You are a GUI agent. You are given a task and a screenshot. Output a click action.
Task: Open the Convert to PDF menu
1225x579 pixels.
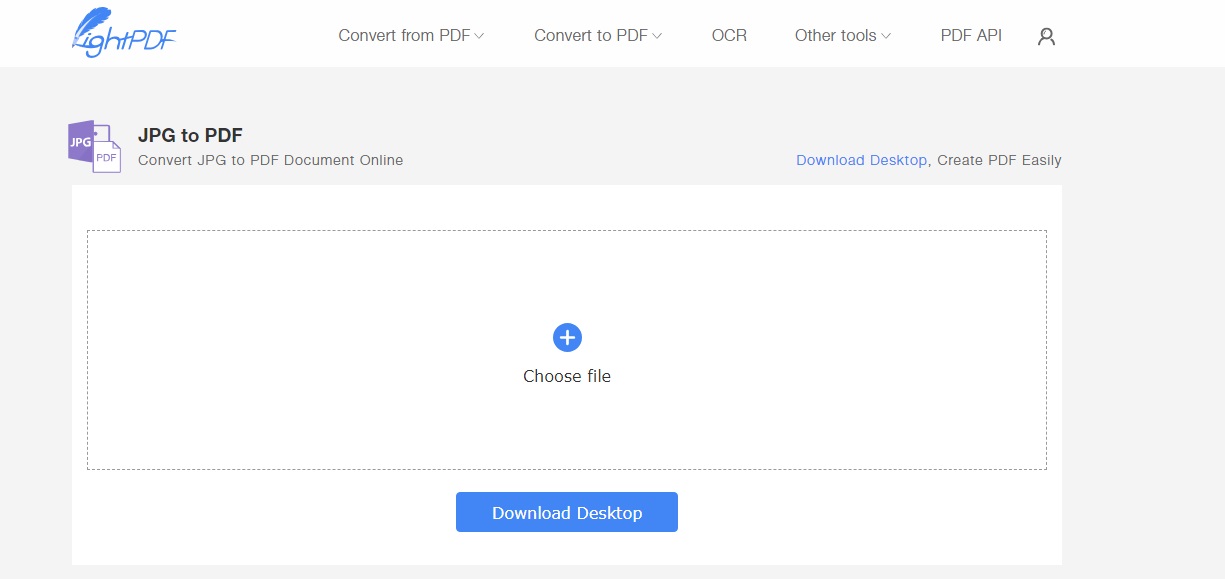(590, 35)
